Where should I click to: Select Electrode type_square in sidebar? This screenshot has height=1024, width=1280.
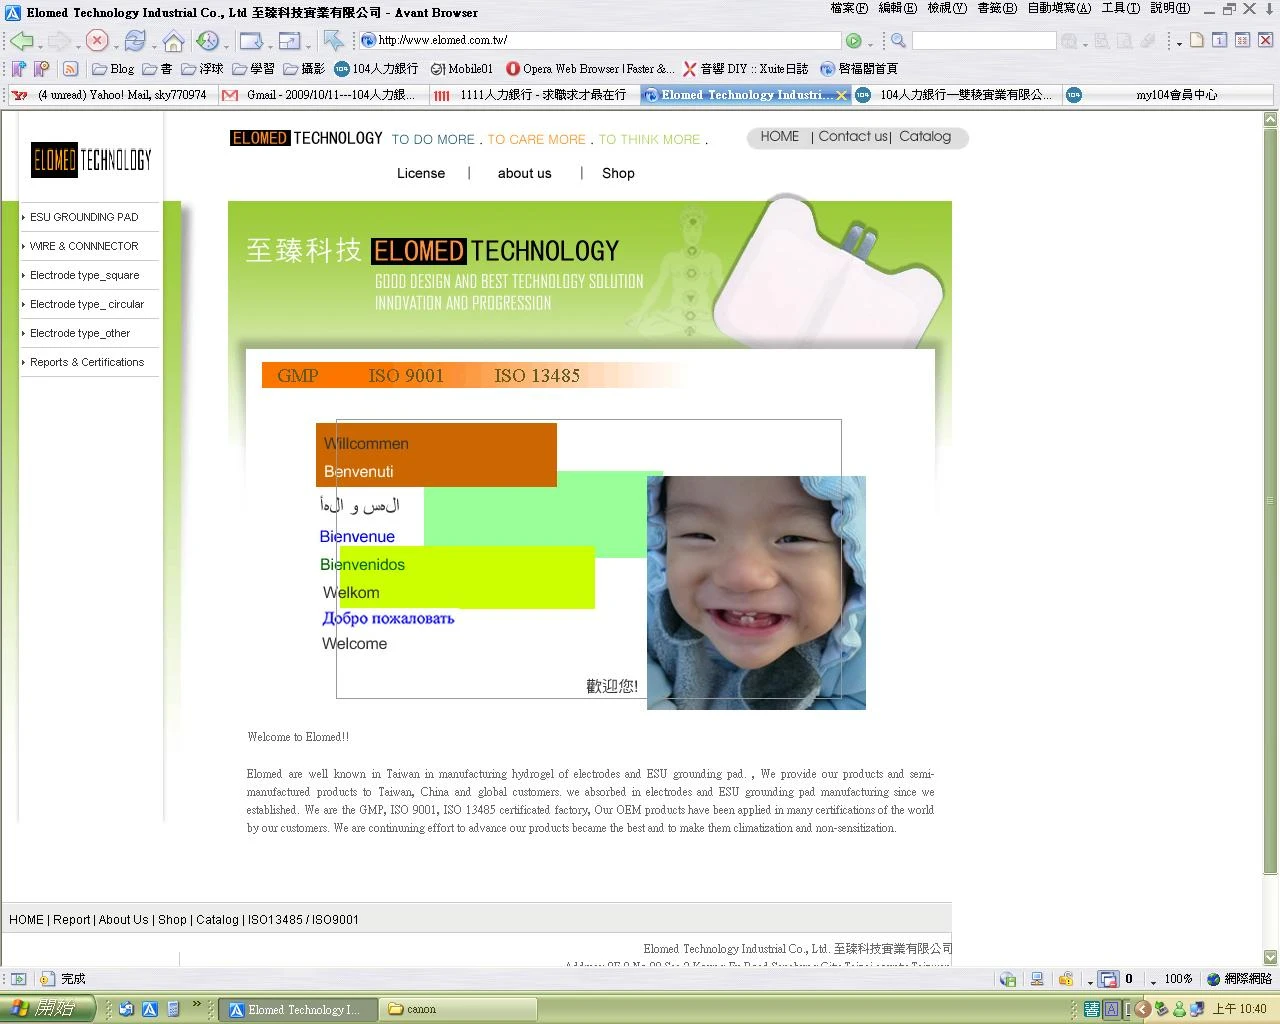coord(84,275)
